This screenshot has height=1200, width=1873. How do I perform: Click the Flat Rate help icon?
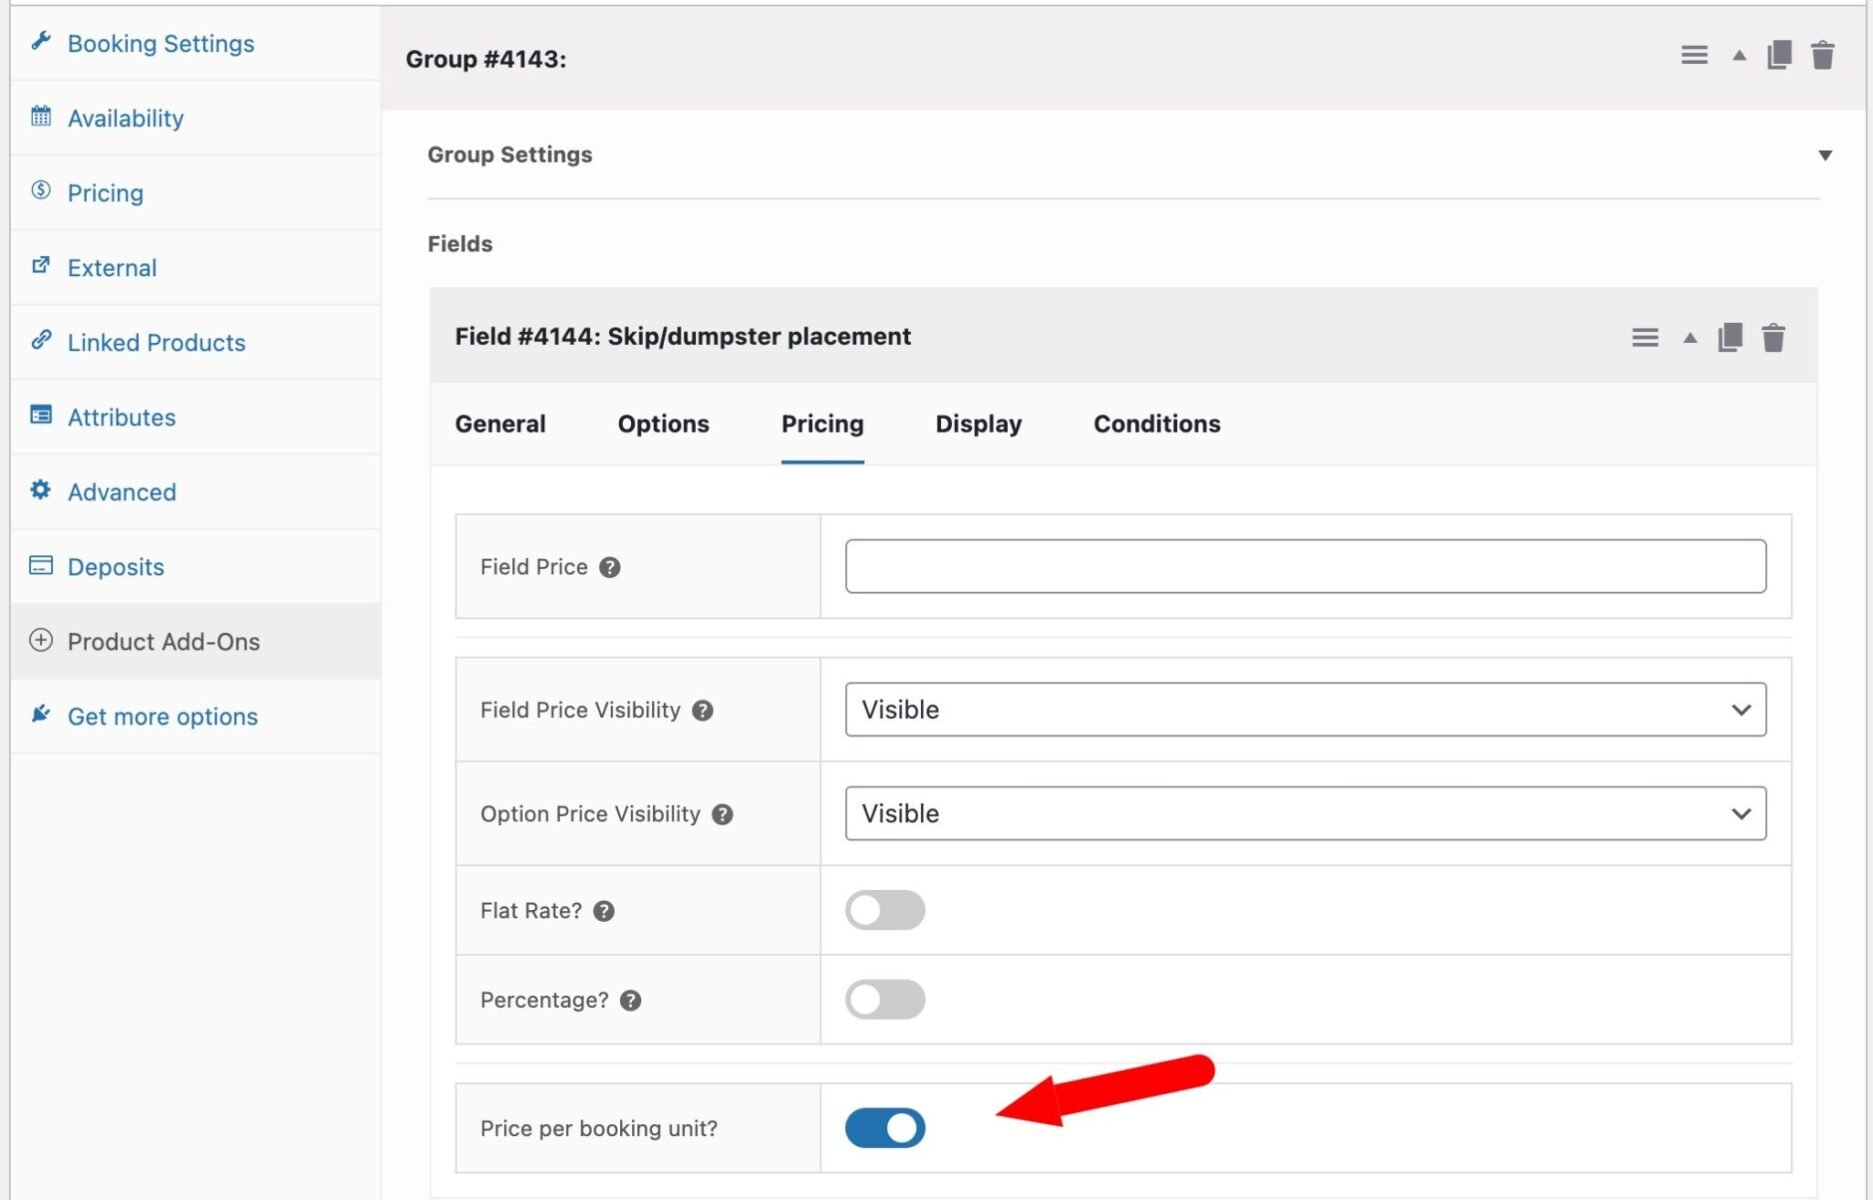point(604,911)
